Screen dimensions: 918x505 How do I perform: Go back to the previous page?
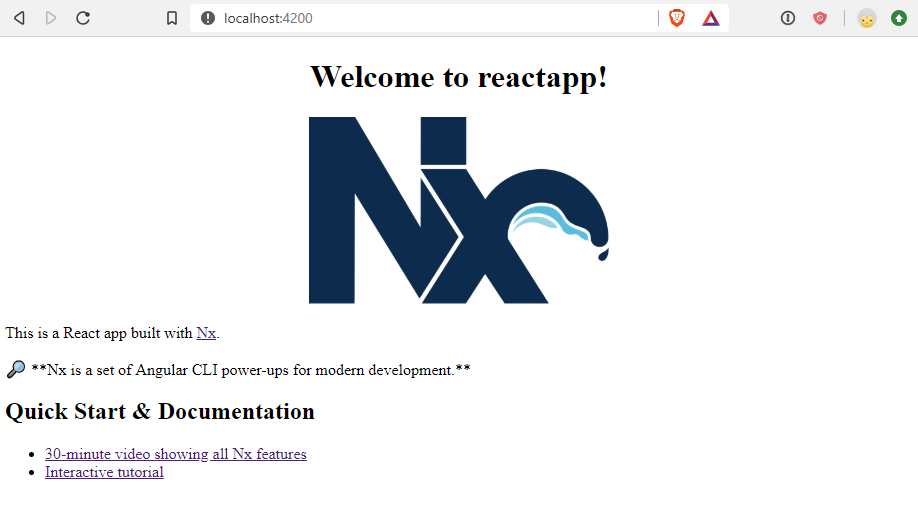tap(19, 18)
